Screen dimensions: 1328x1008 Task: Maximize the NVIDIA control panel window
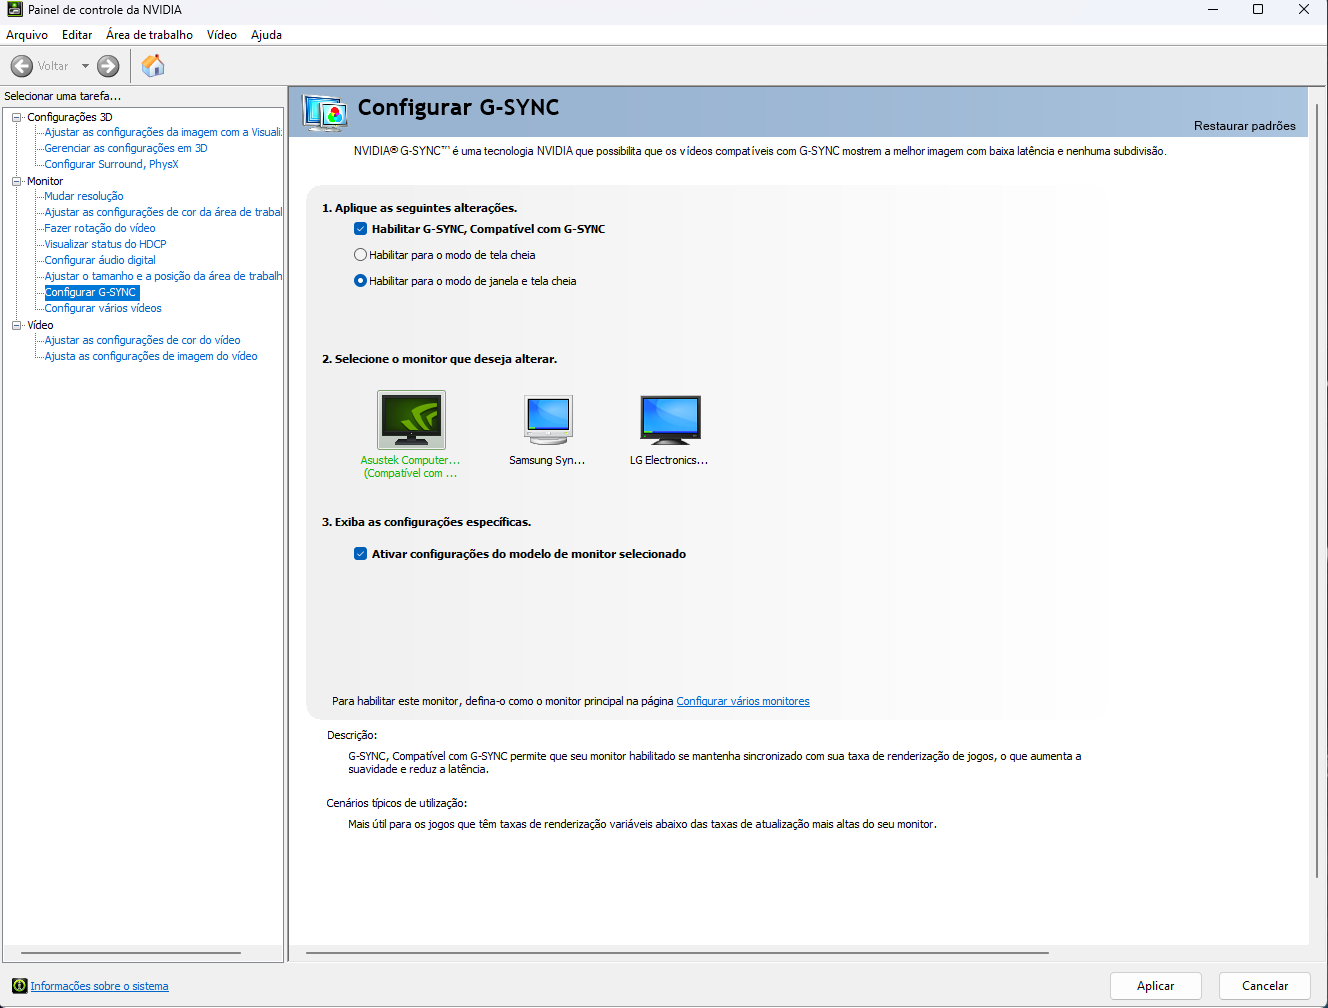tap(1258, 10)
